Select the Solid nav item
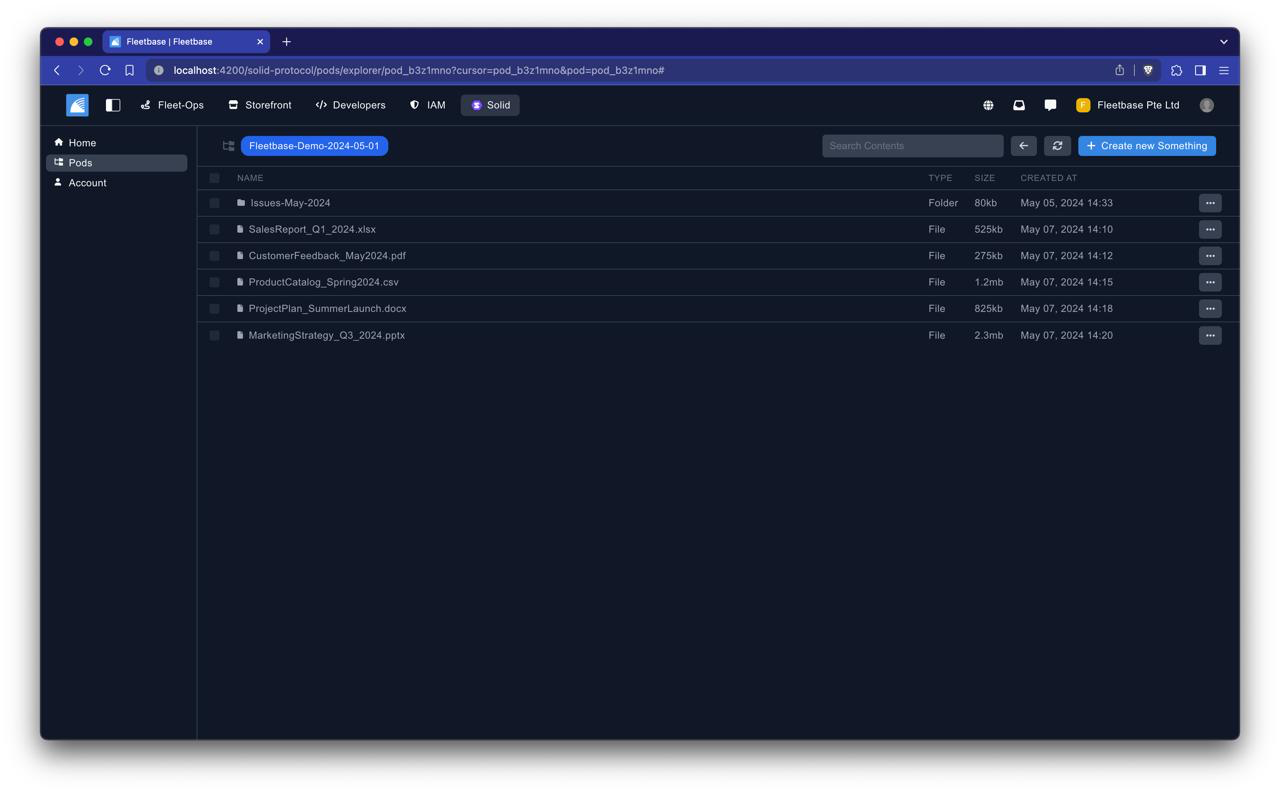The image size is (1280, 793). 490,105
